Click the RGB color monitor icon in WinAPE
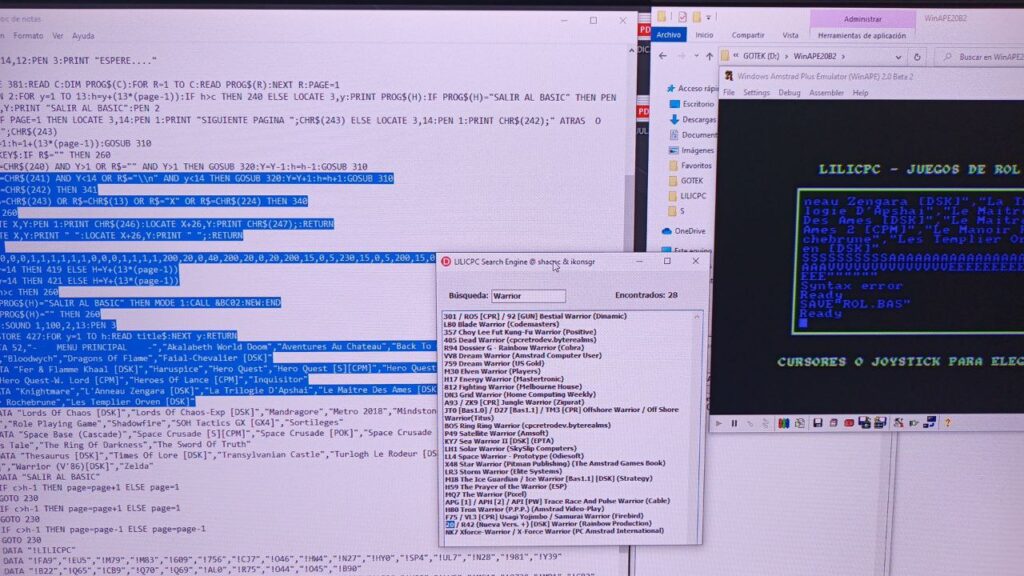The height and width of the screenshot is (576, 1024). tap(783, 423)
